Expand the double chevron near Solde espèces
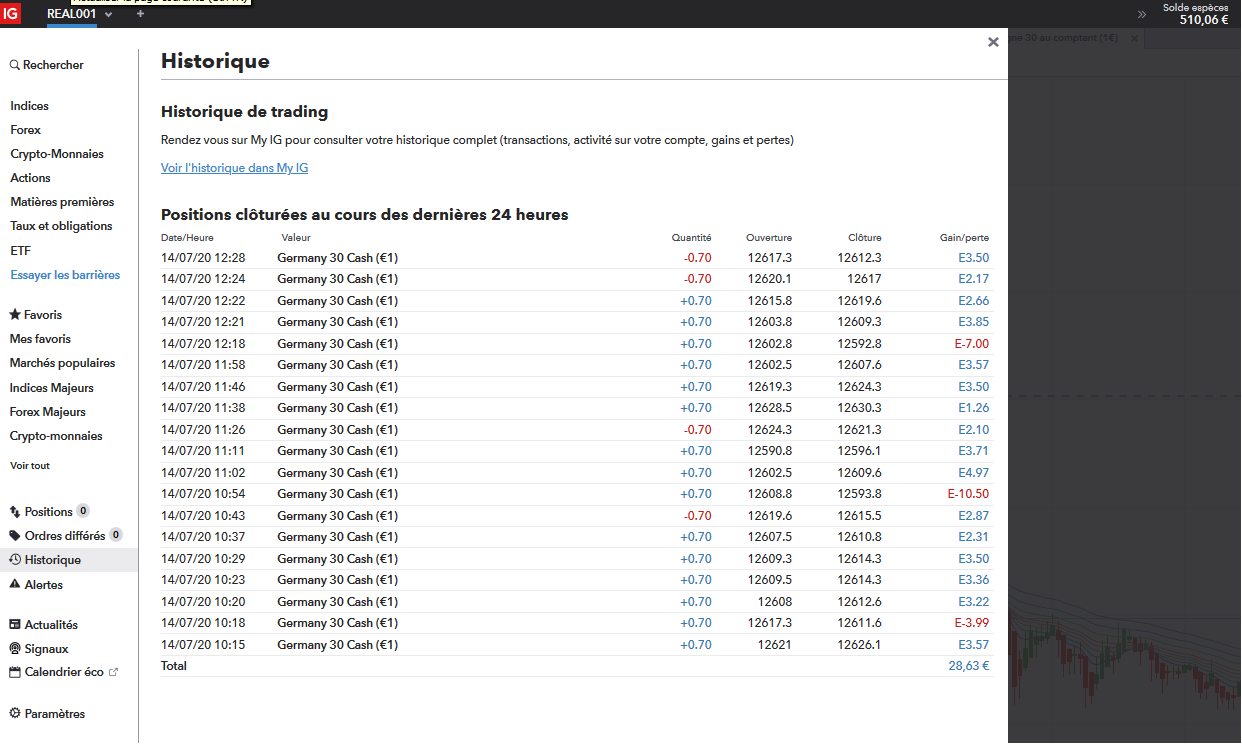1242x746 pixels. tap(1142, 14)
